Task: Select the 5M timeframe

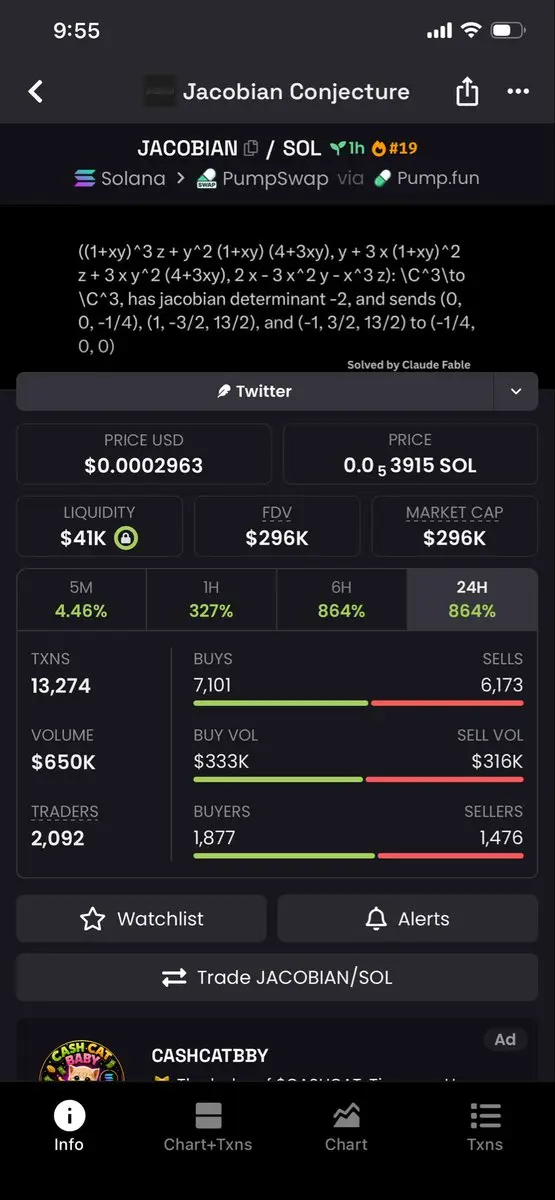Action: point(81,599)
